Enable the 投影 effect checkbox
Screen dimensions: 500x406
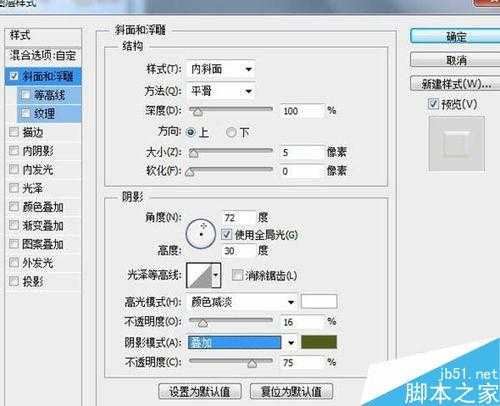click(x=14, y=281)
